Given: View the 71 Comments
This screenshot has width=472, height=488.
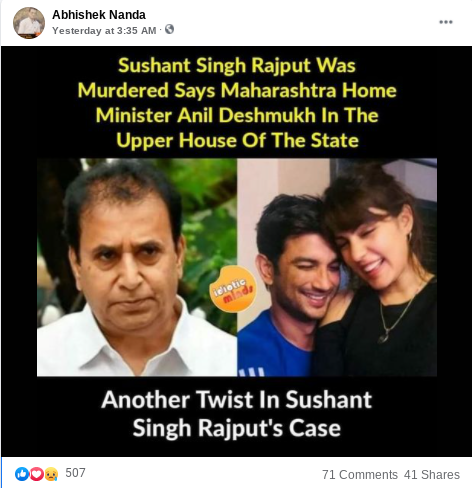Looking at the screenshot, I should click(360, 474).
